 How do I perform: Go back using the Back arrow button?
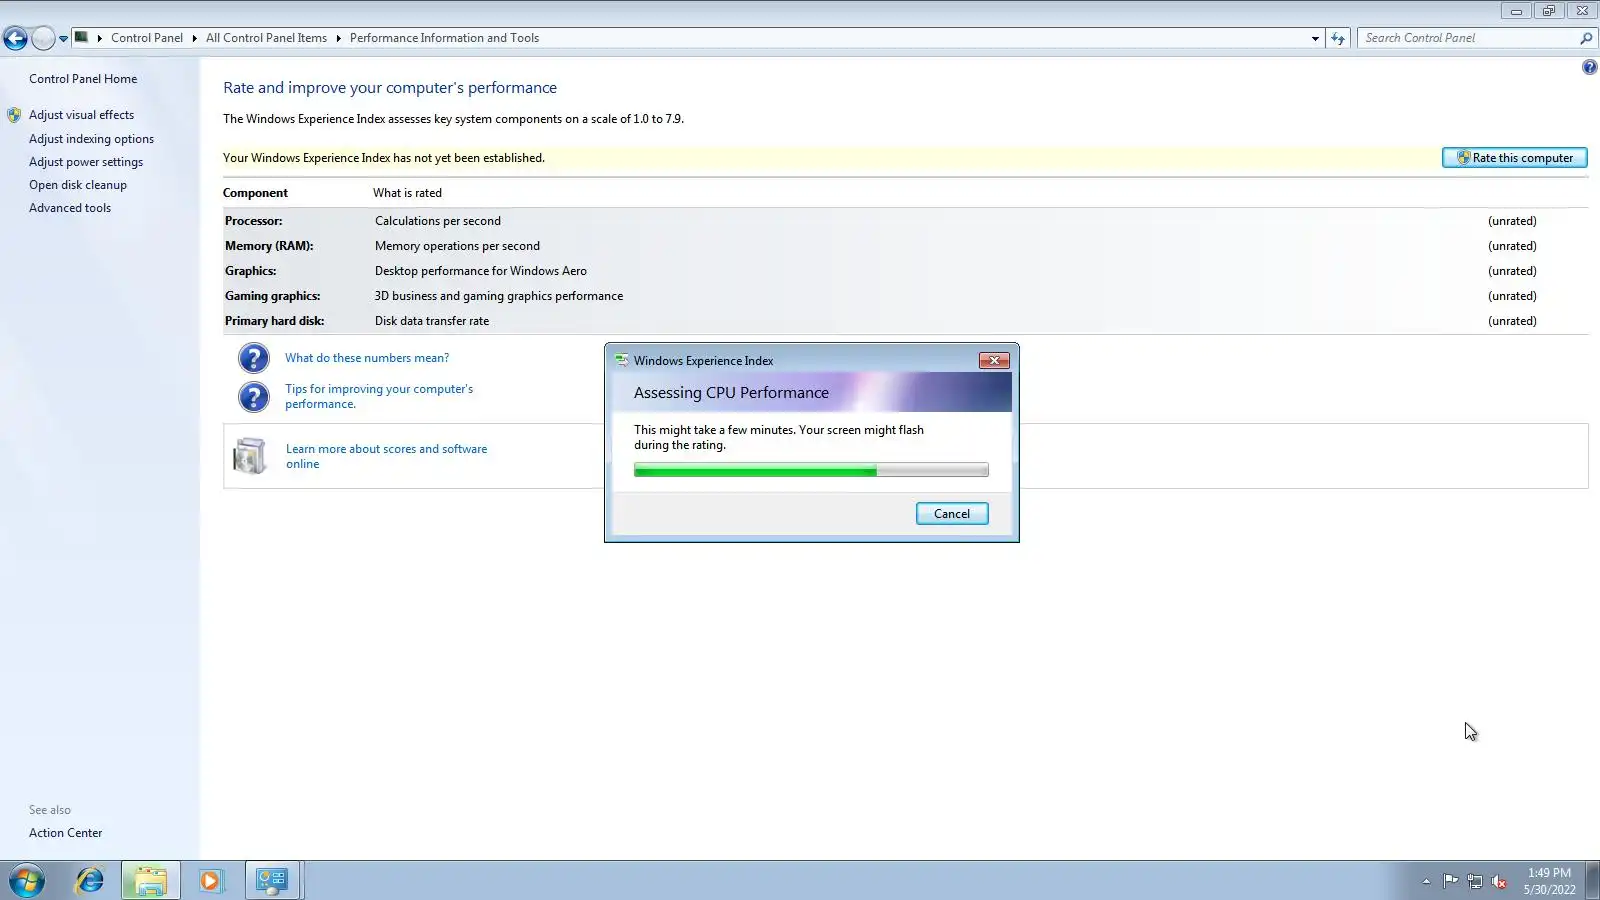15,38
